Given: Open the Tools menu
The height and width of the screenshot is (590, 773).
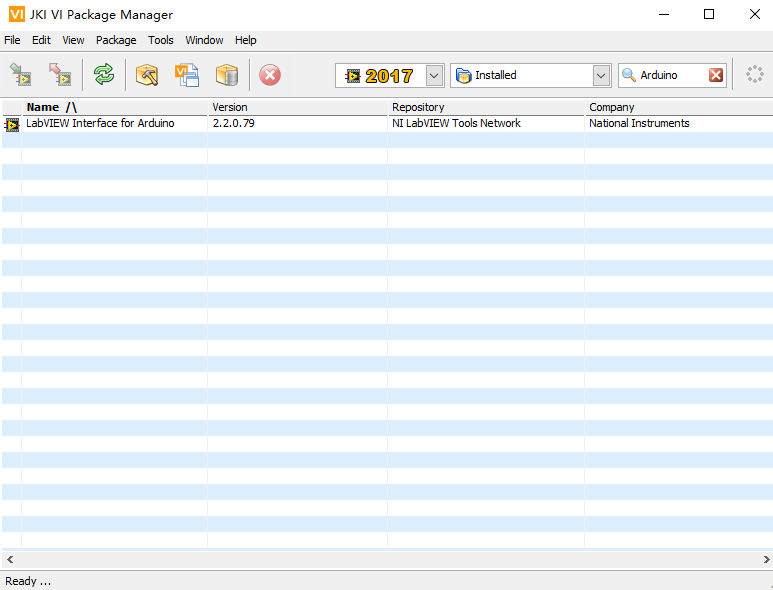Looking at the screenshot, I should coord(161,40).
